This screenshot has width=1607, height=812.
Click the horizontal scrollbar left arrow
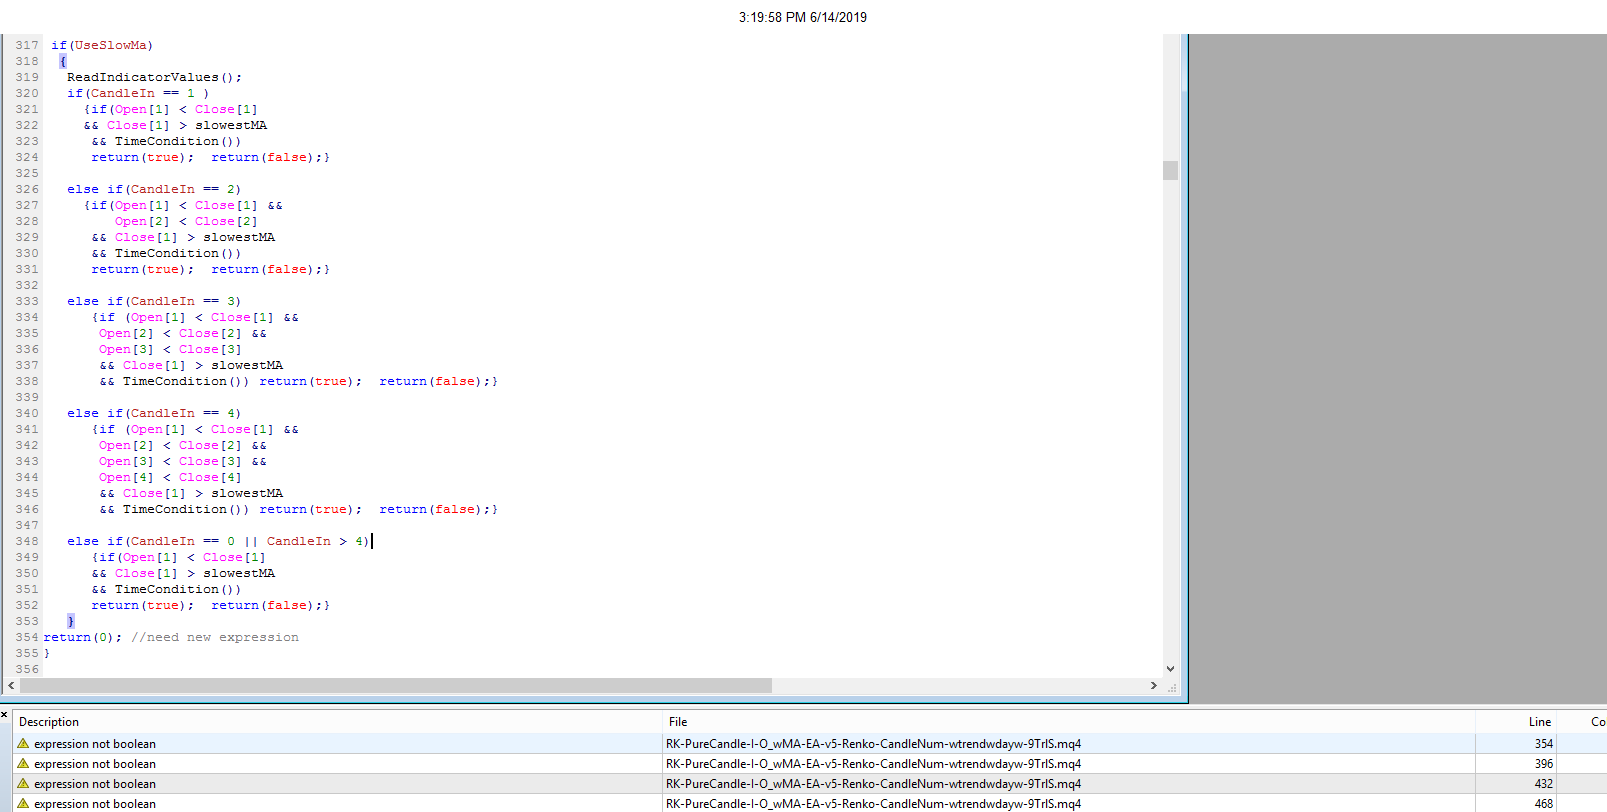point(11,686)
